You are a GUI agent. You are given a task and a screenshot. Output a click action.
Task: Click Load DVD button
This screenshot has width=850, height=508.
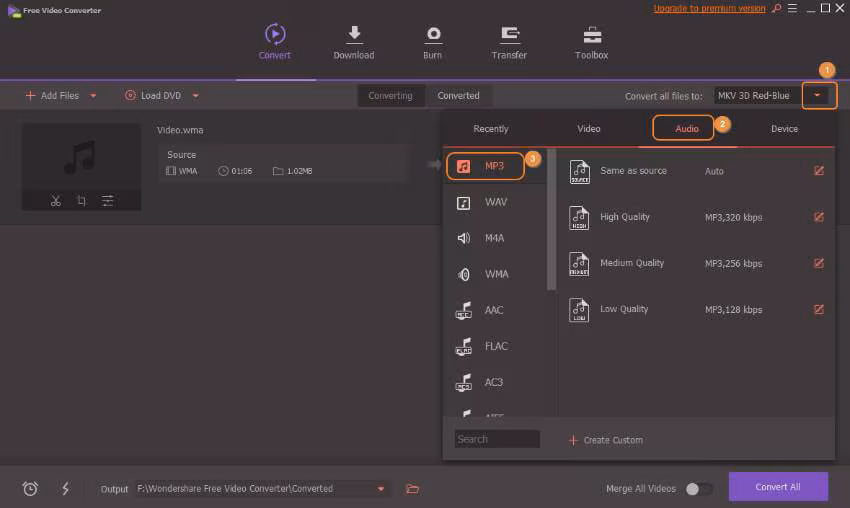coord(153,95)
